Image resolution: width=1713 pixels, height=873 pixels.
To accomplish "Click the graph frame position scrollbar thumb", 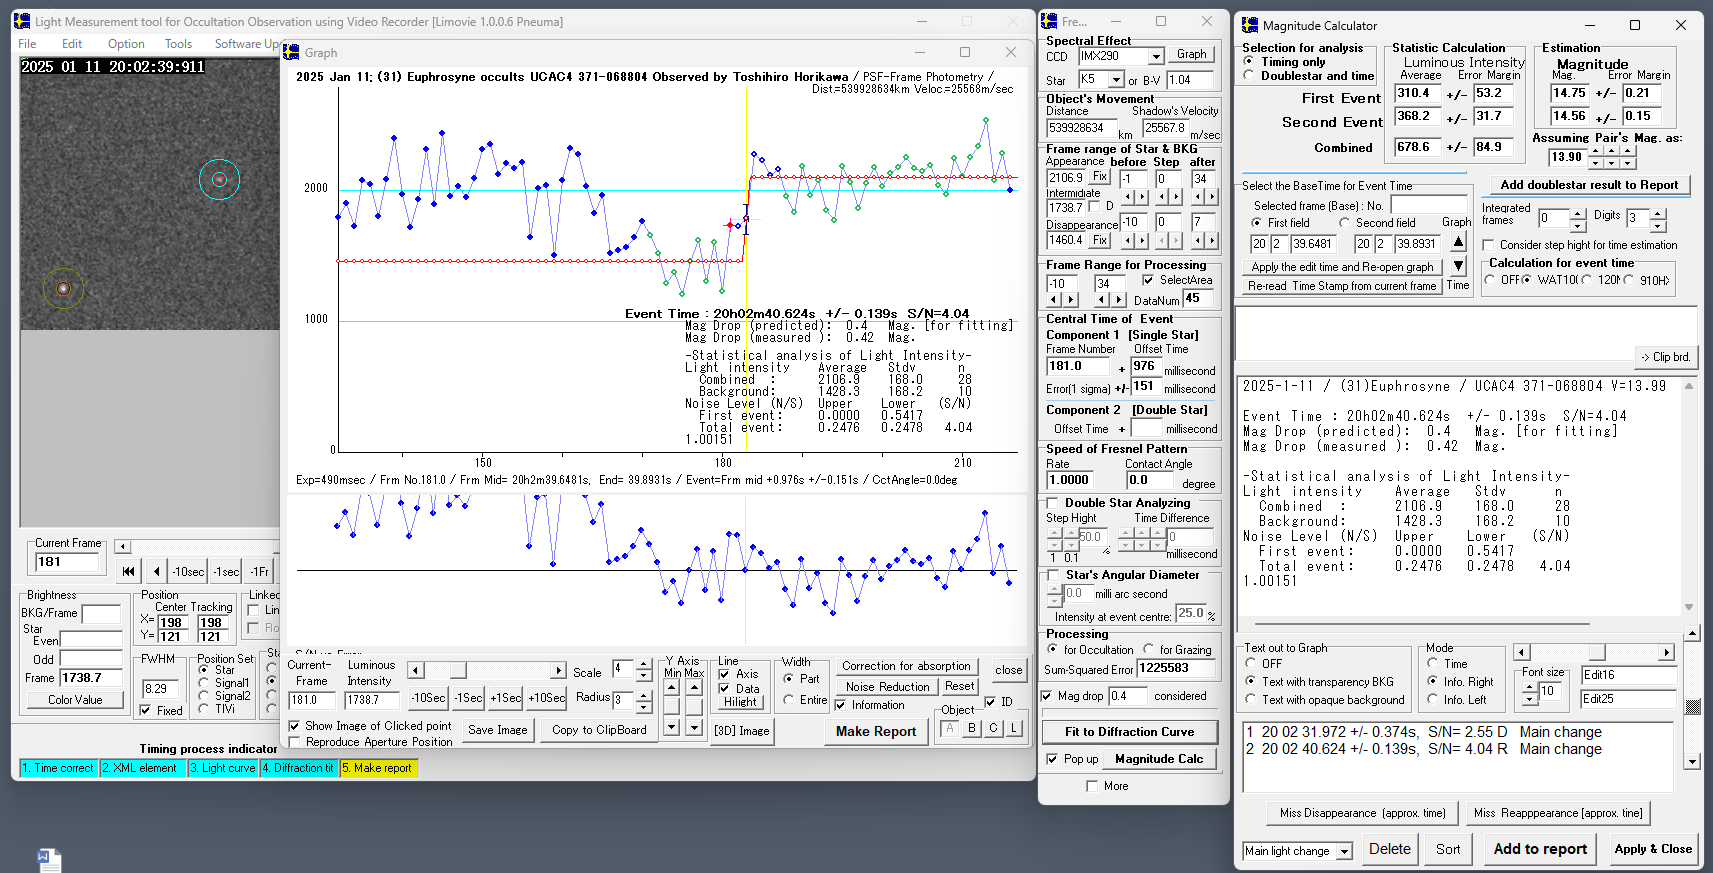I will 457,670.
